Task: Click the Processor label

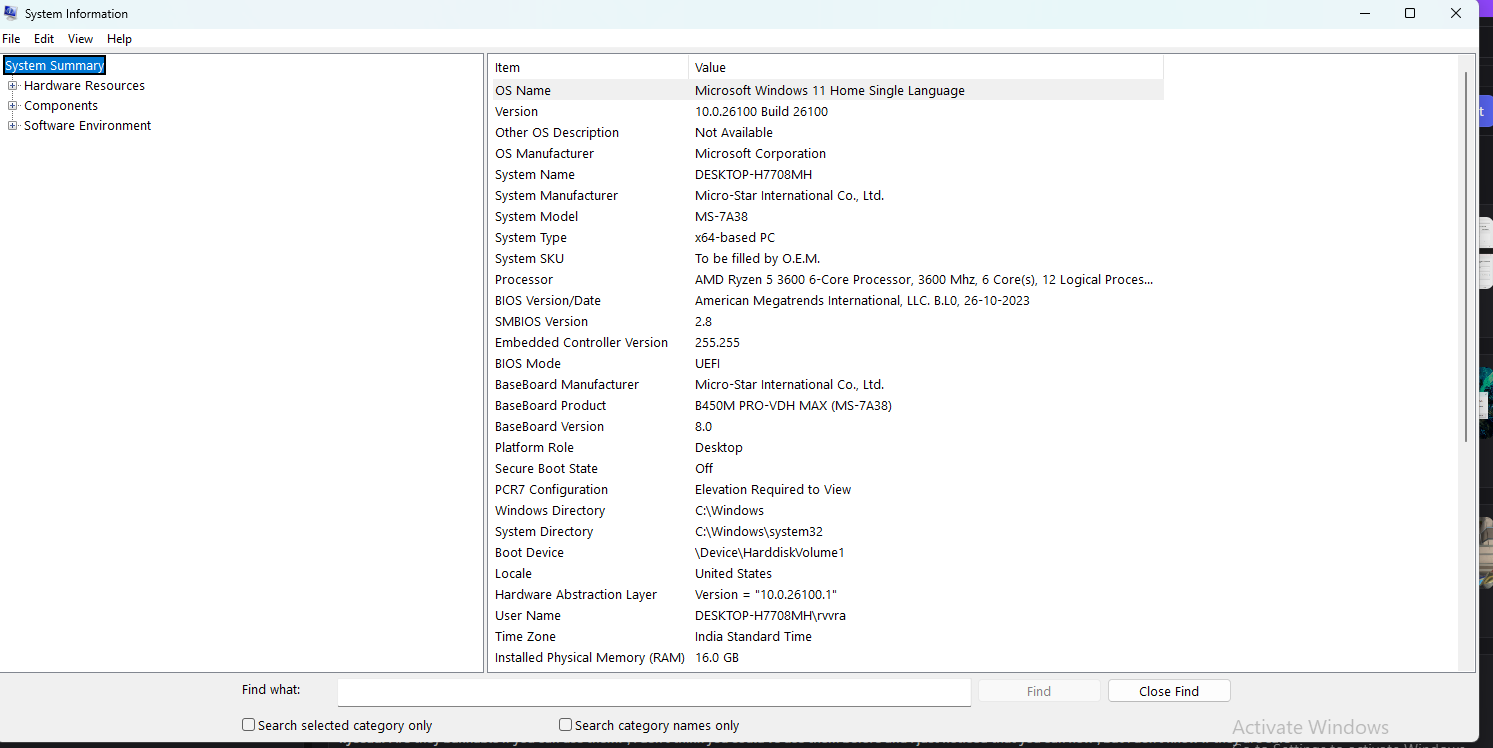Action: [x=524, y=280]
